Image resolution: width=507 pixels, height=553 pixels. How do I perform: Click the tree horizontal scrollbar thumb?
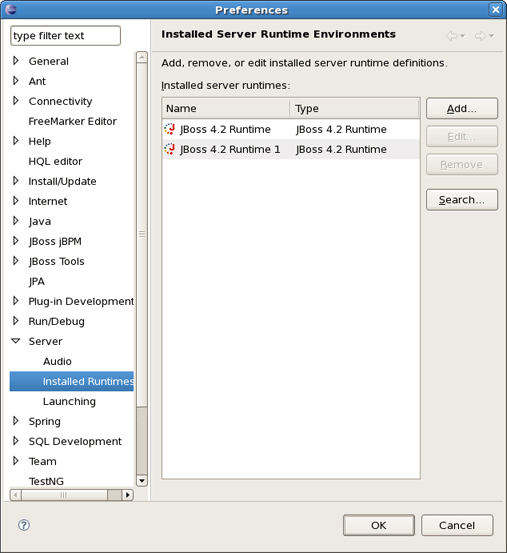click(x=65, y=495)
